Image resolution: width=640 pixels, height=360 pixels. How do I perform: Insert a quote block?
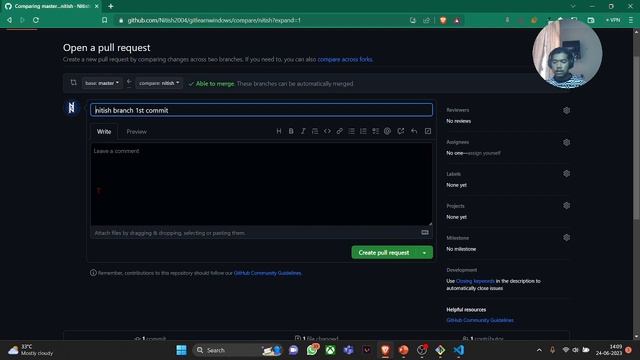pyautogui.click(x=315, y=131)
